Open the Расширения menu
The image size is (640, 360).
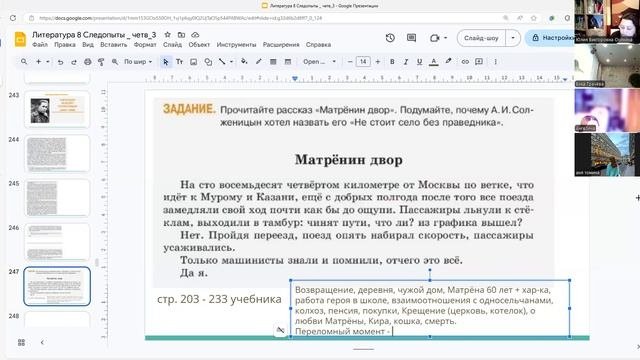[281, 44]
